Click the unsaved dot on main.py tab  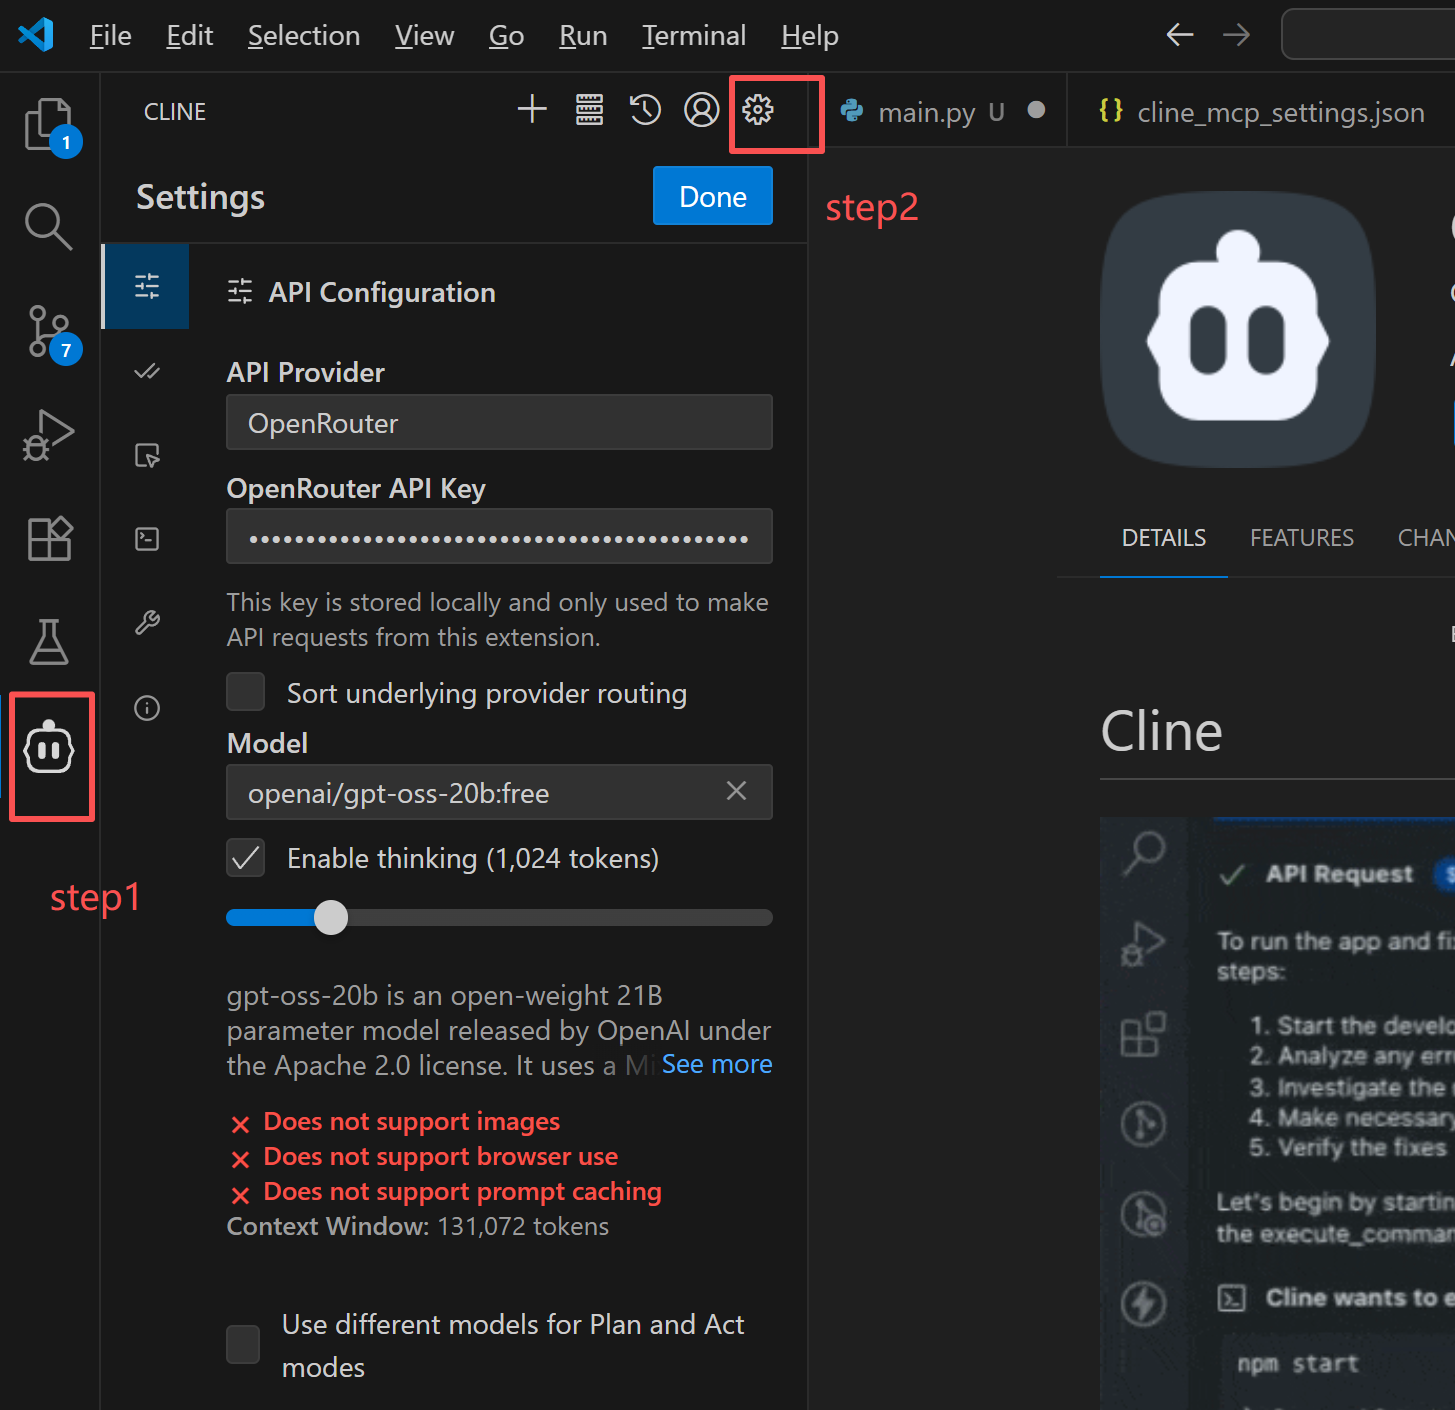point(1037,110)
